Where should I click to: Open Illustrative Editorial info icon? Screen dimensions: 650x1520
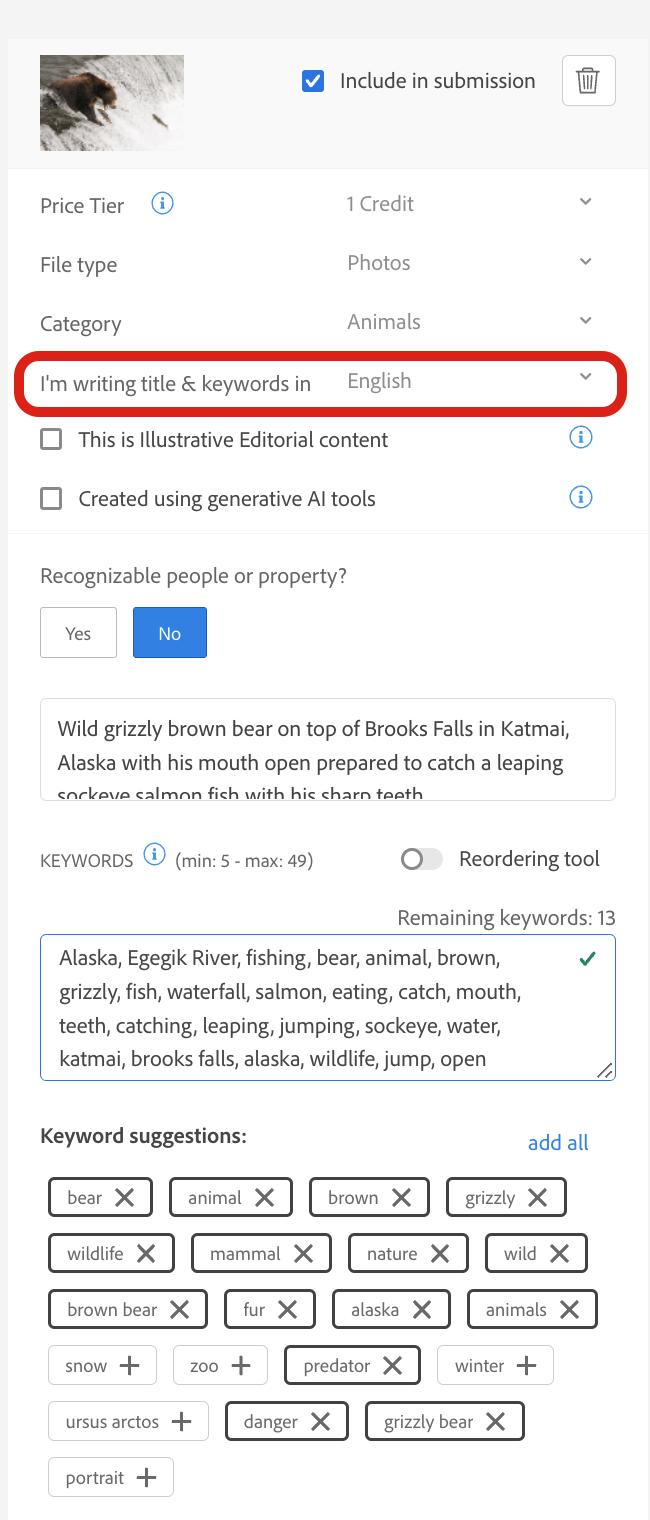[x=581, y=437]
